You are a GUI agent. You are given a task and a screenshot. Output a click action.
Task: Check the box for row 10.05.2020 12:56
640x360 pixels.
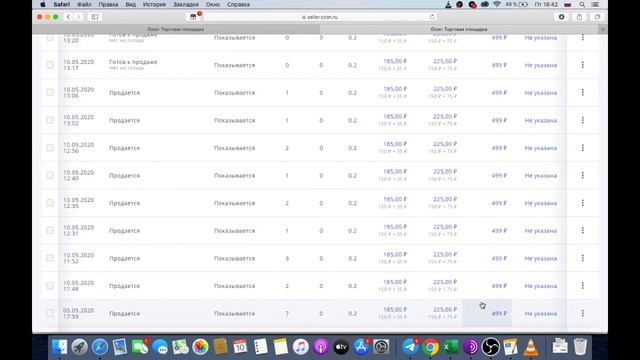50,148
